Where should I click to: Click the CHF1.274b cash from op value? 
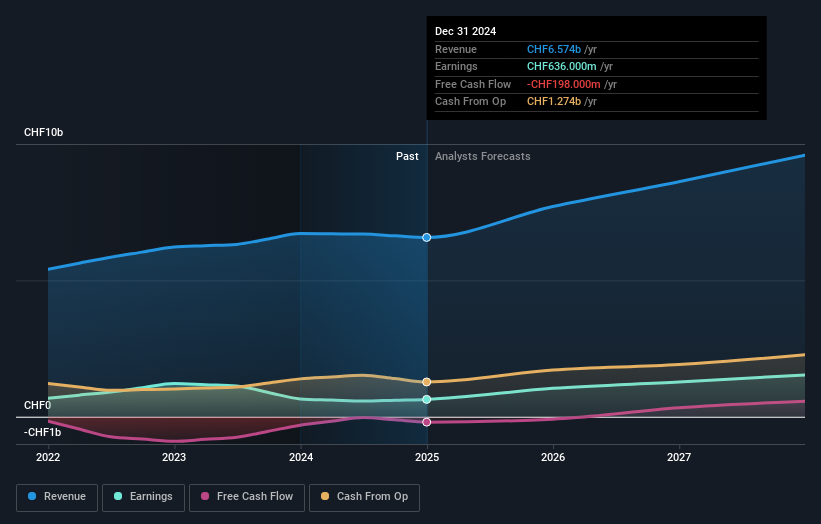pyautogui.click(x=553, y=102)
